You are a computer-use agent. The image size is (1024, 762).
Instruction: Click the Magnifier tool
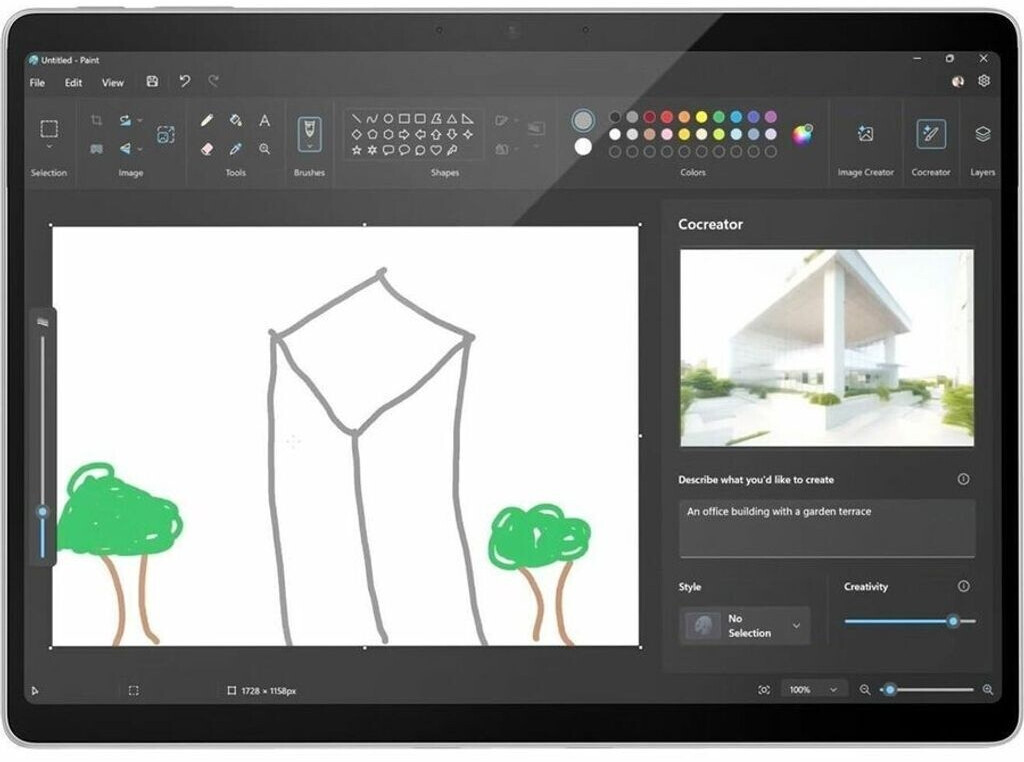point(264,148)
